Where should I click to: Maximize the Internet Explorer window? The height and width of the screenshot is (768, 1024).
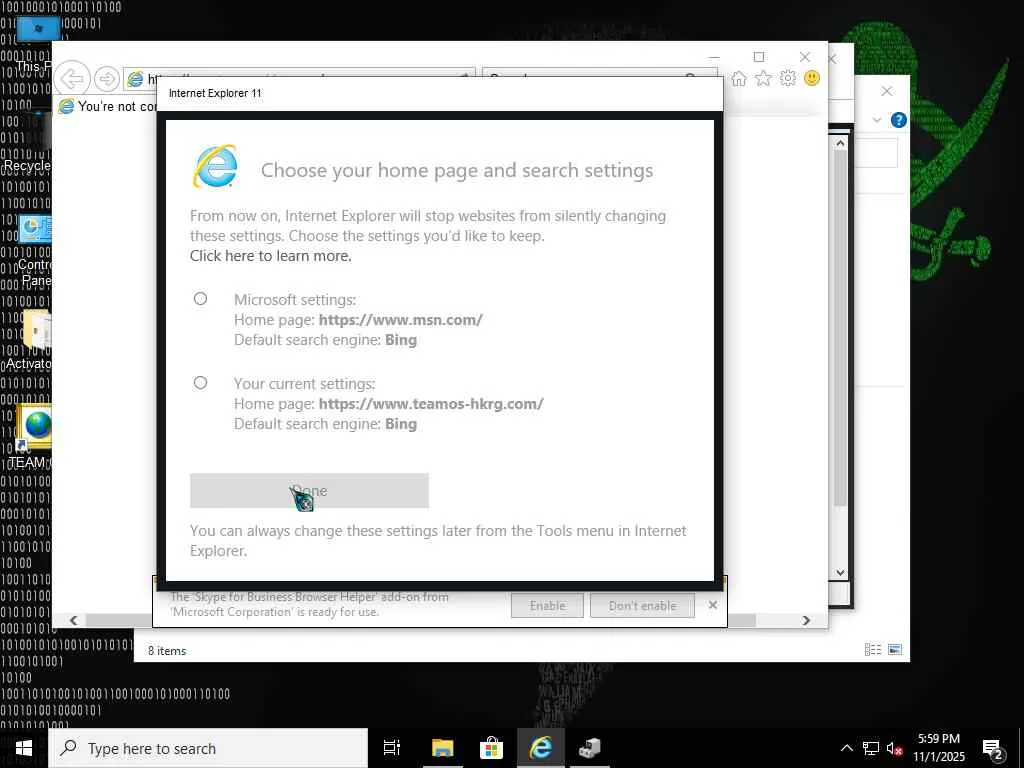pos(758,57)
